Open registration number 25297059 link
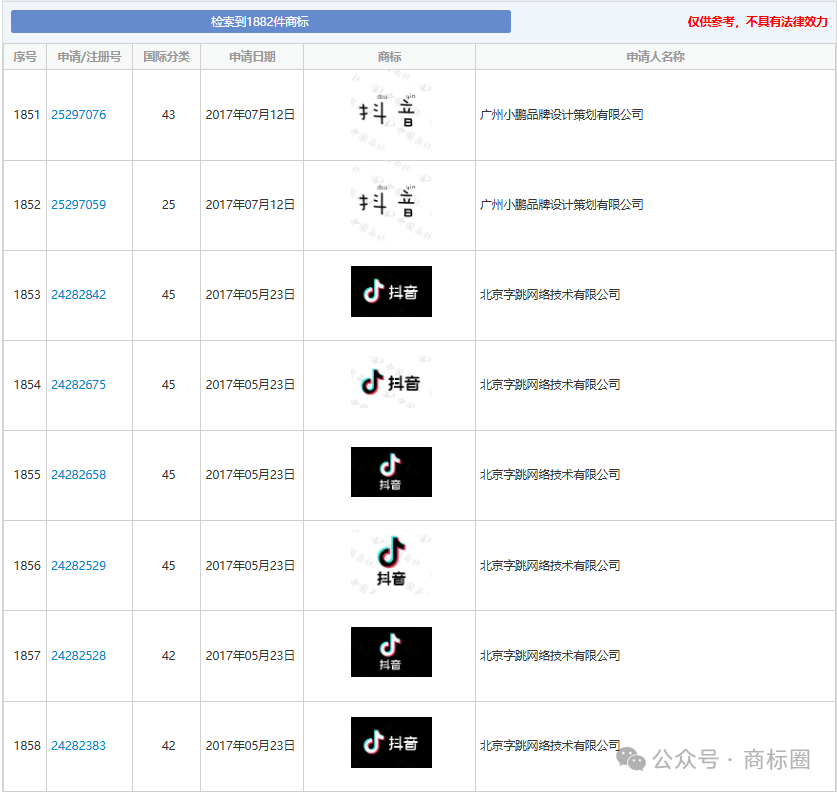The width and height of the screenshot is (837, 792). coord(78,205)
